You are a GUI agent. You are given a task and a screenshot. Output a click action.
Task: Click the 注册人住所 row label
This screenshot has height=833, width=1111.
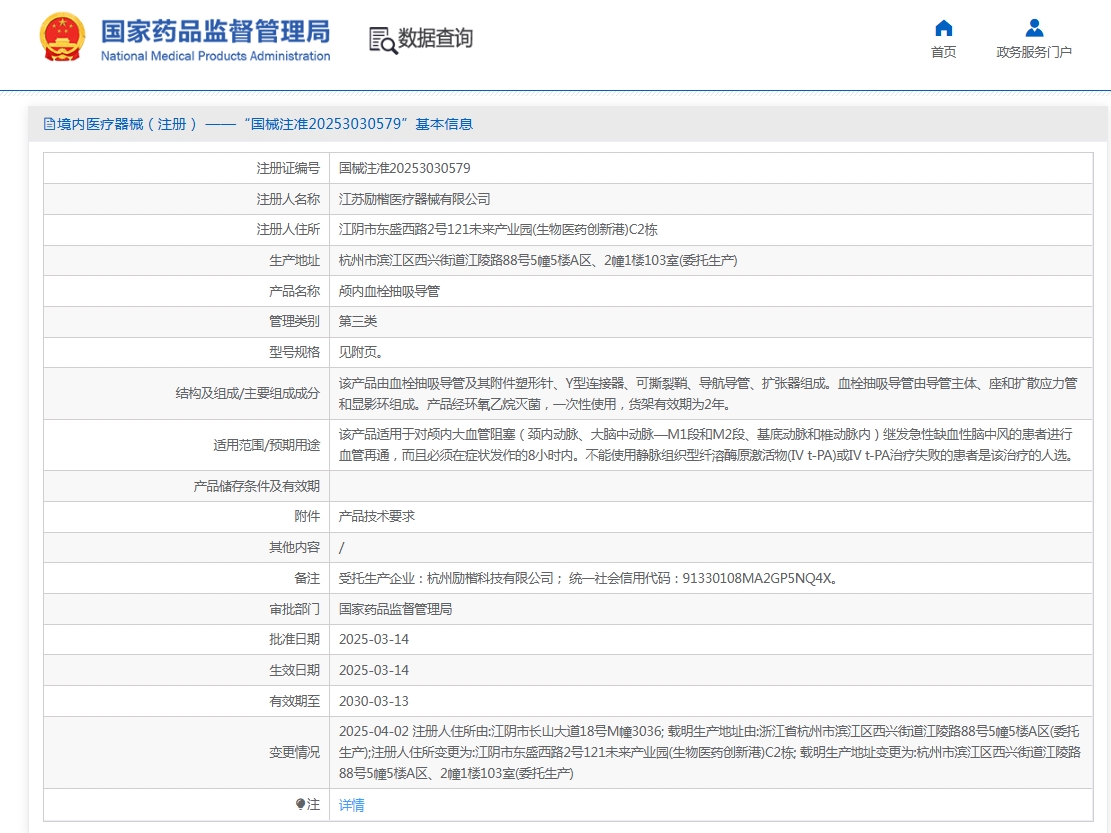[288, 230]
